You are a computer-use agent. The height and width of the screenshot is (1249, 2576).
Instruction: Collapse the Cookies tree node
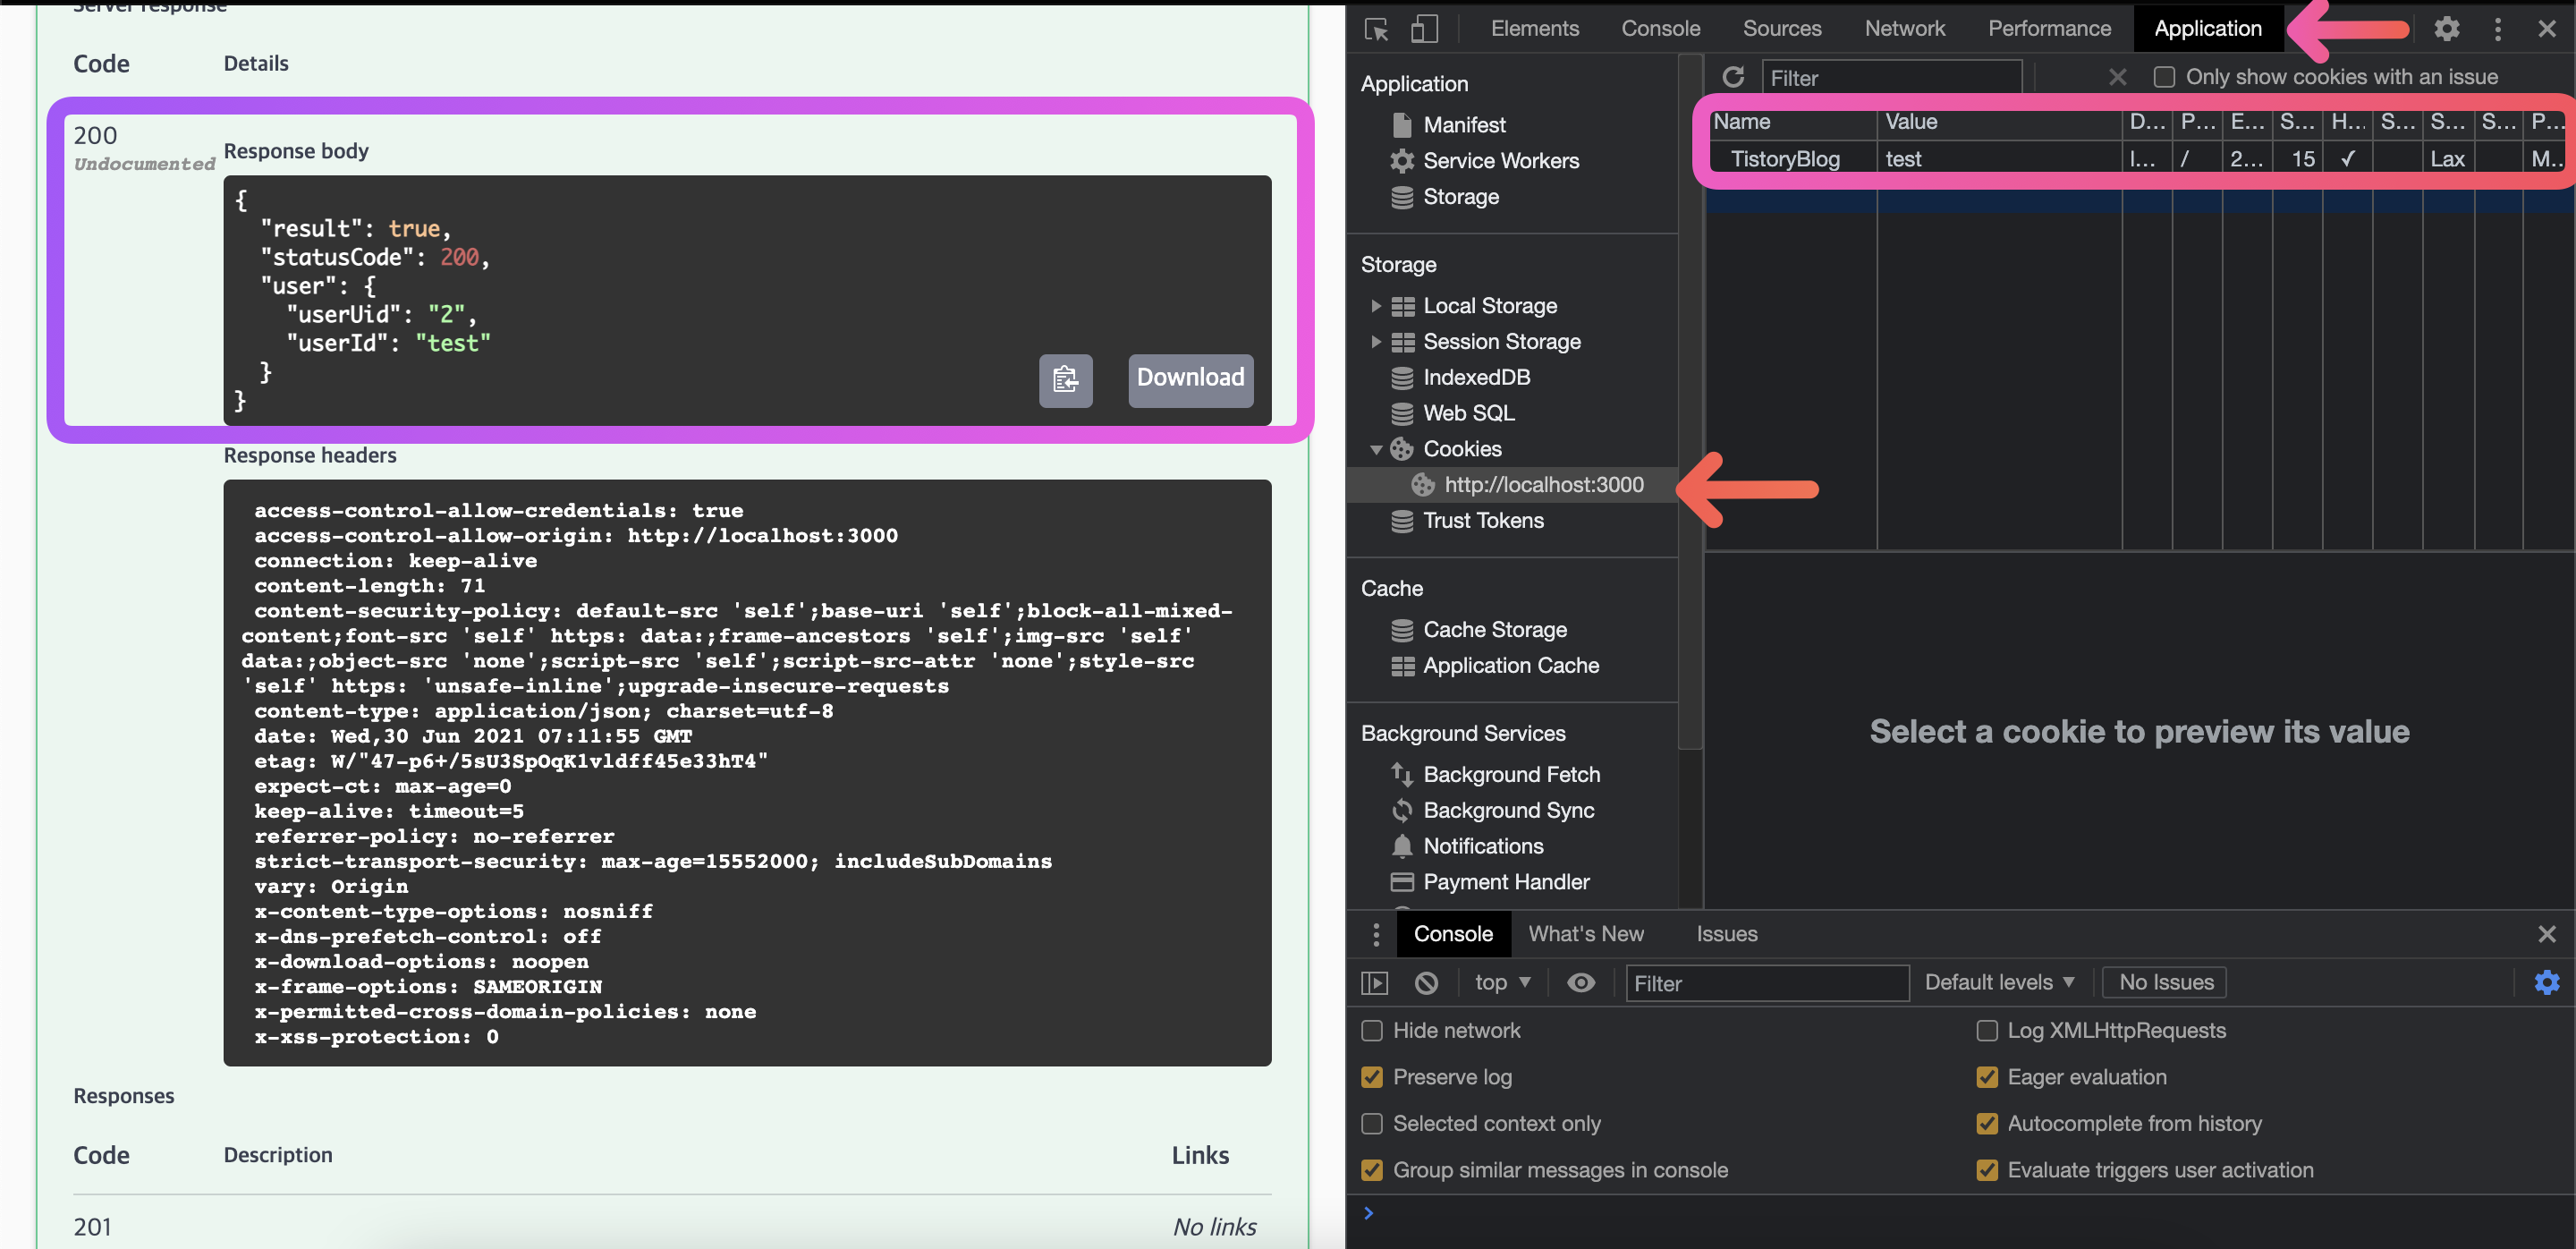pos(1376,450)
